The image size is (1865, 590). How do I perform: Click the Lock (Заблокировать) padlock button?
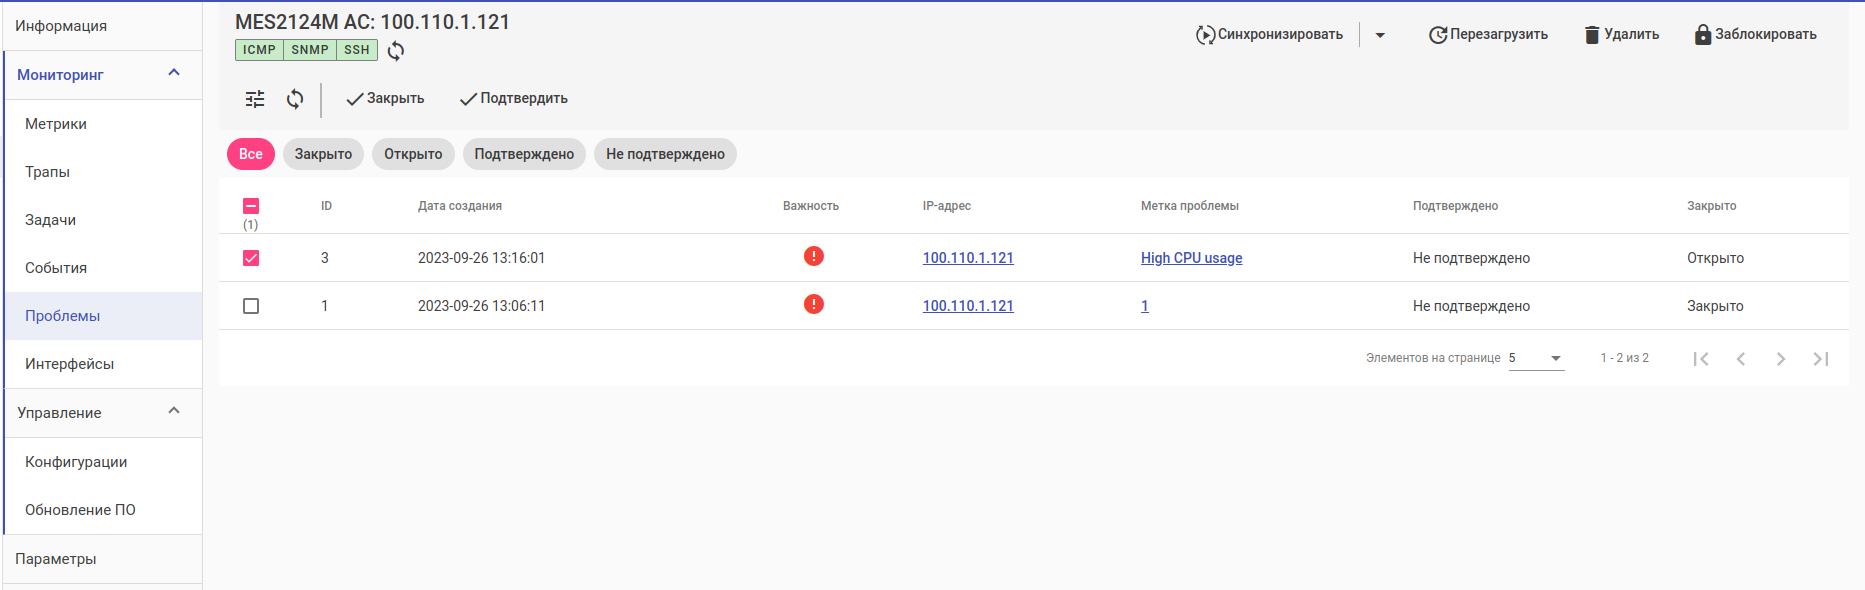pyautogui.click(x=1755, y=35)
